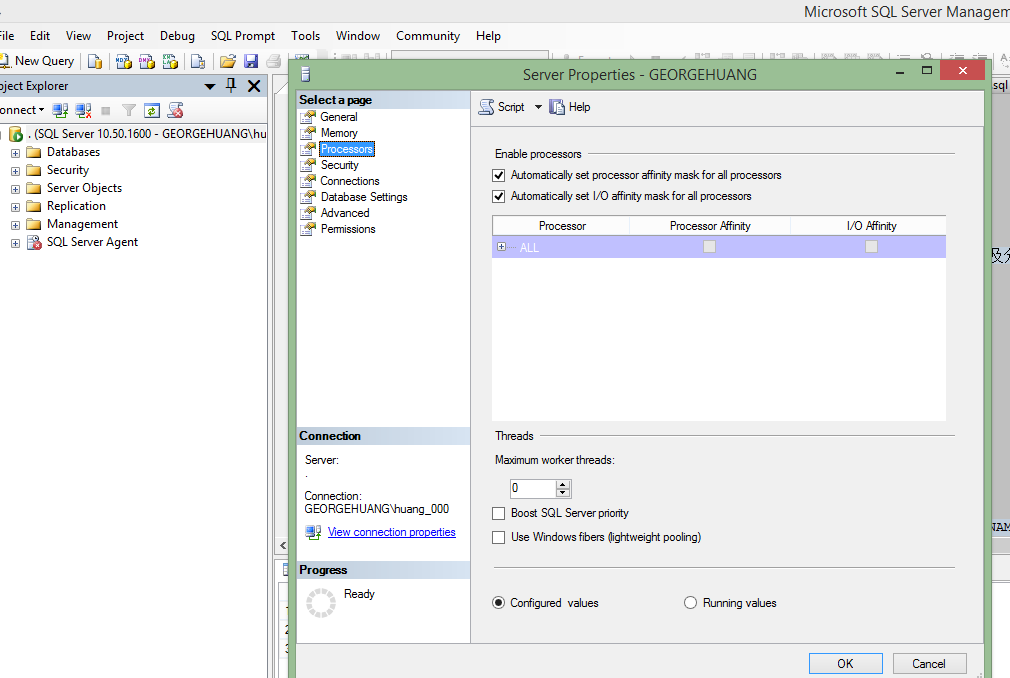The image size is (1010, 678).
Task: Open the View menu
Action: point(79,36)
